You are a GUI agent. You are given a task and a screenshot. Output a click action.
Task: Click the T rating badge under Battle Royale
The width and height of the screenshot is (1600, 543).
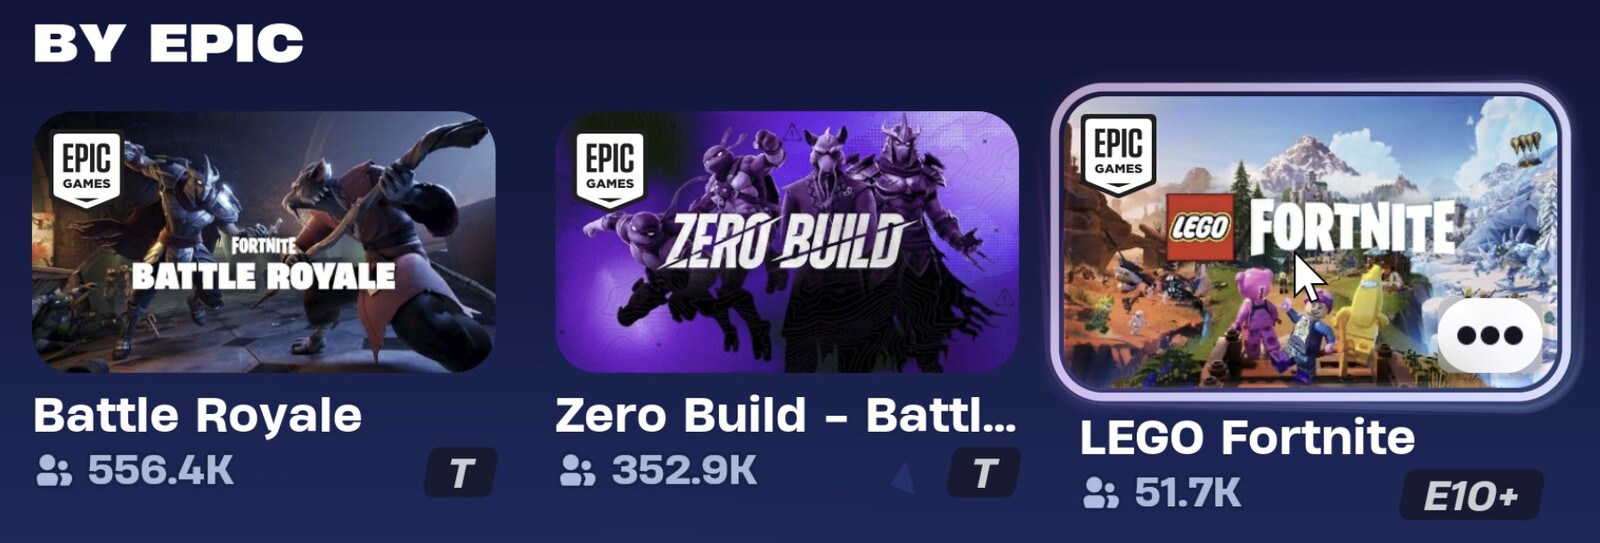(x=461, y=473)
